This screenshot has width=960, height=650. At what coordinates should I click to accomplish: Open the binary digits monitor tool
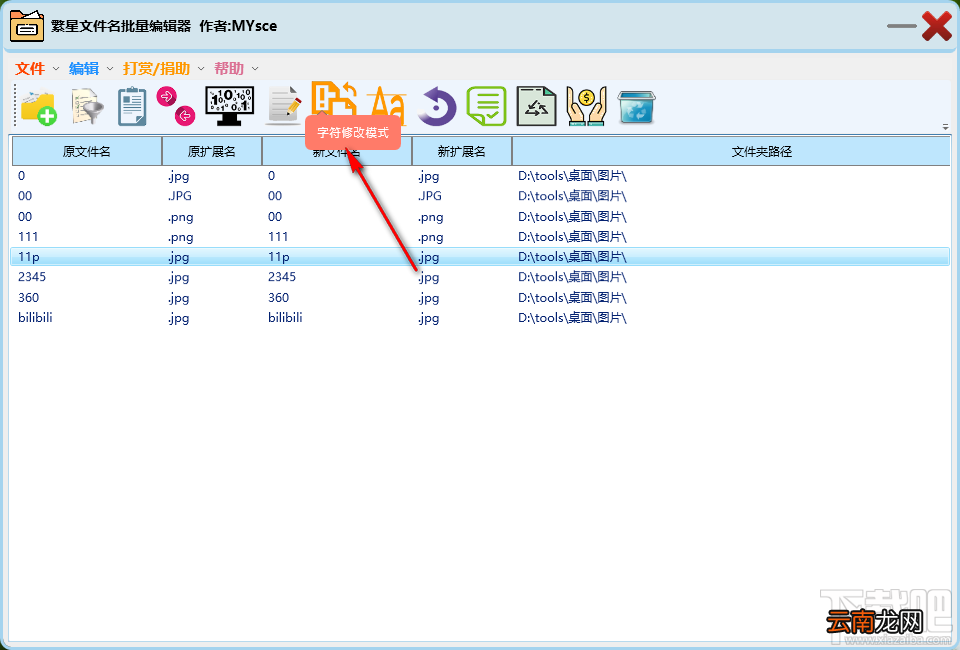pos(230,106)
